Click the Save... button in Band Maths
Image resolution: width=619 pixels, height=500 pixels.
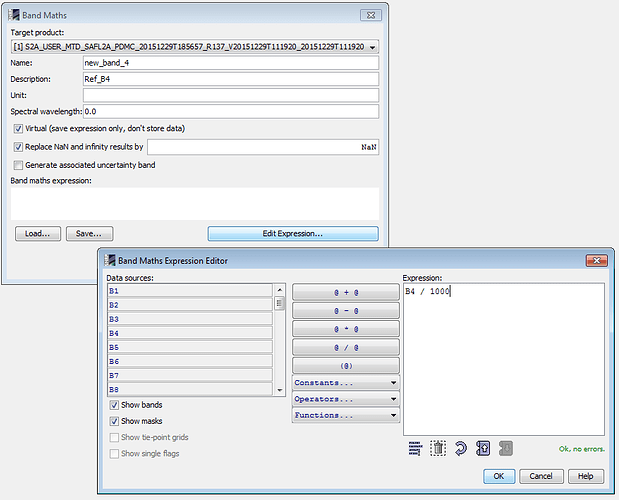tap(89, 234)
